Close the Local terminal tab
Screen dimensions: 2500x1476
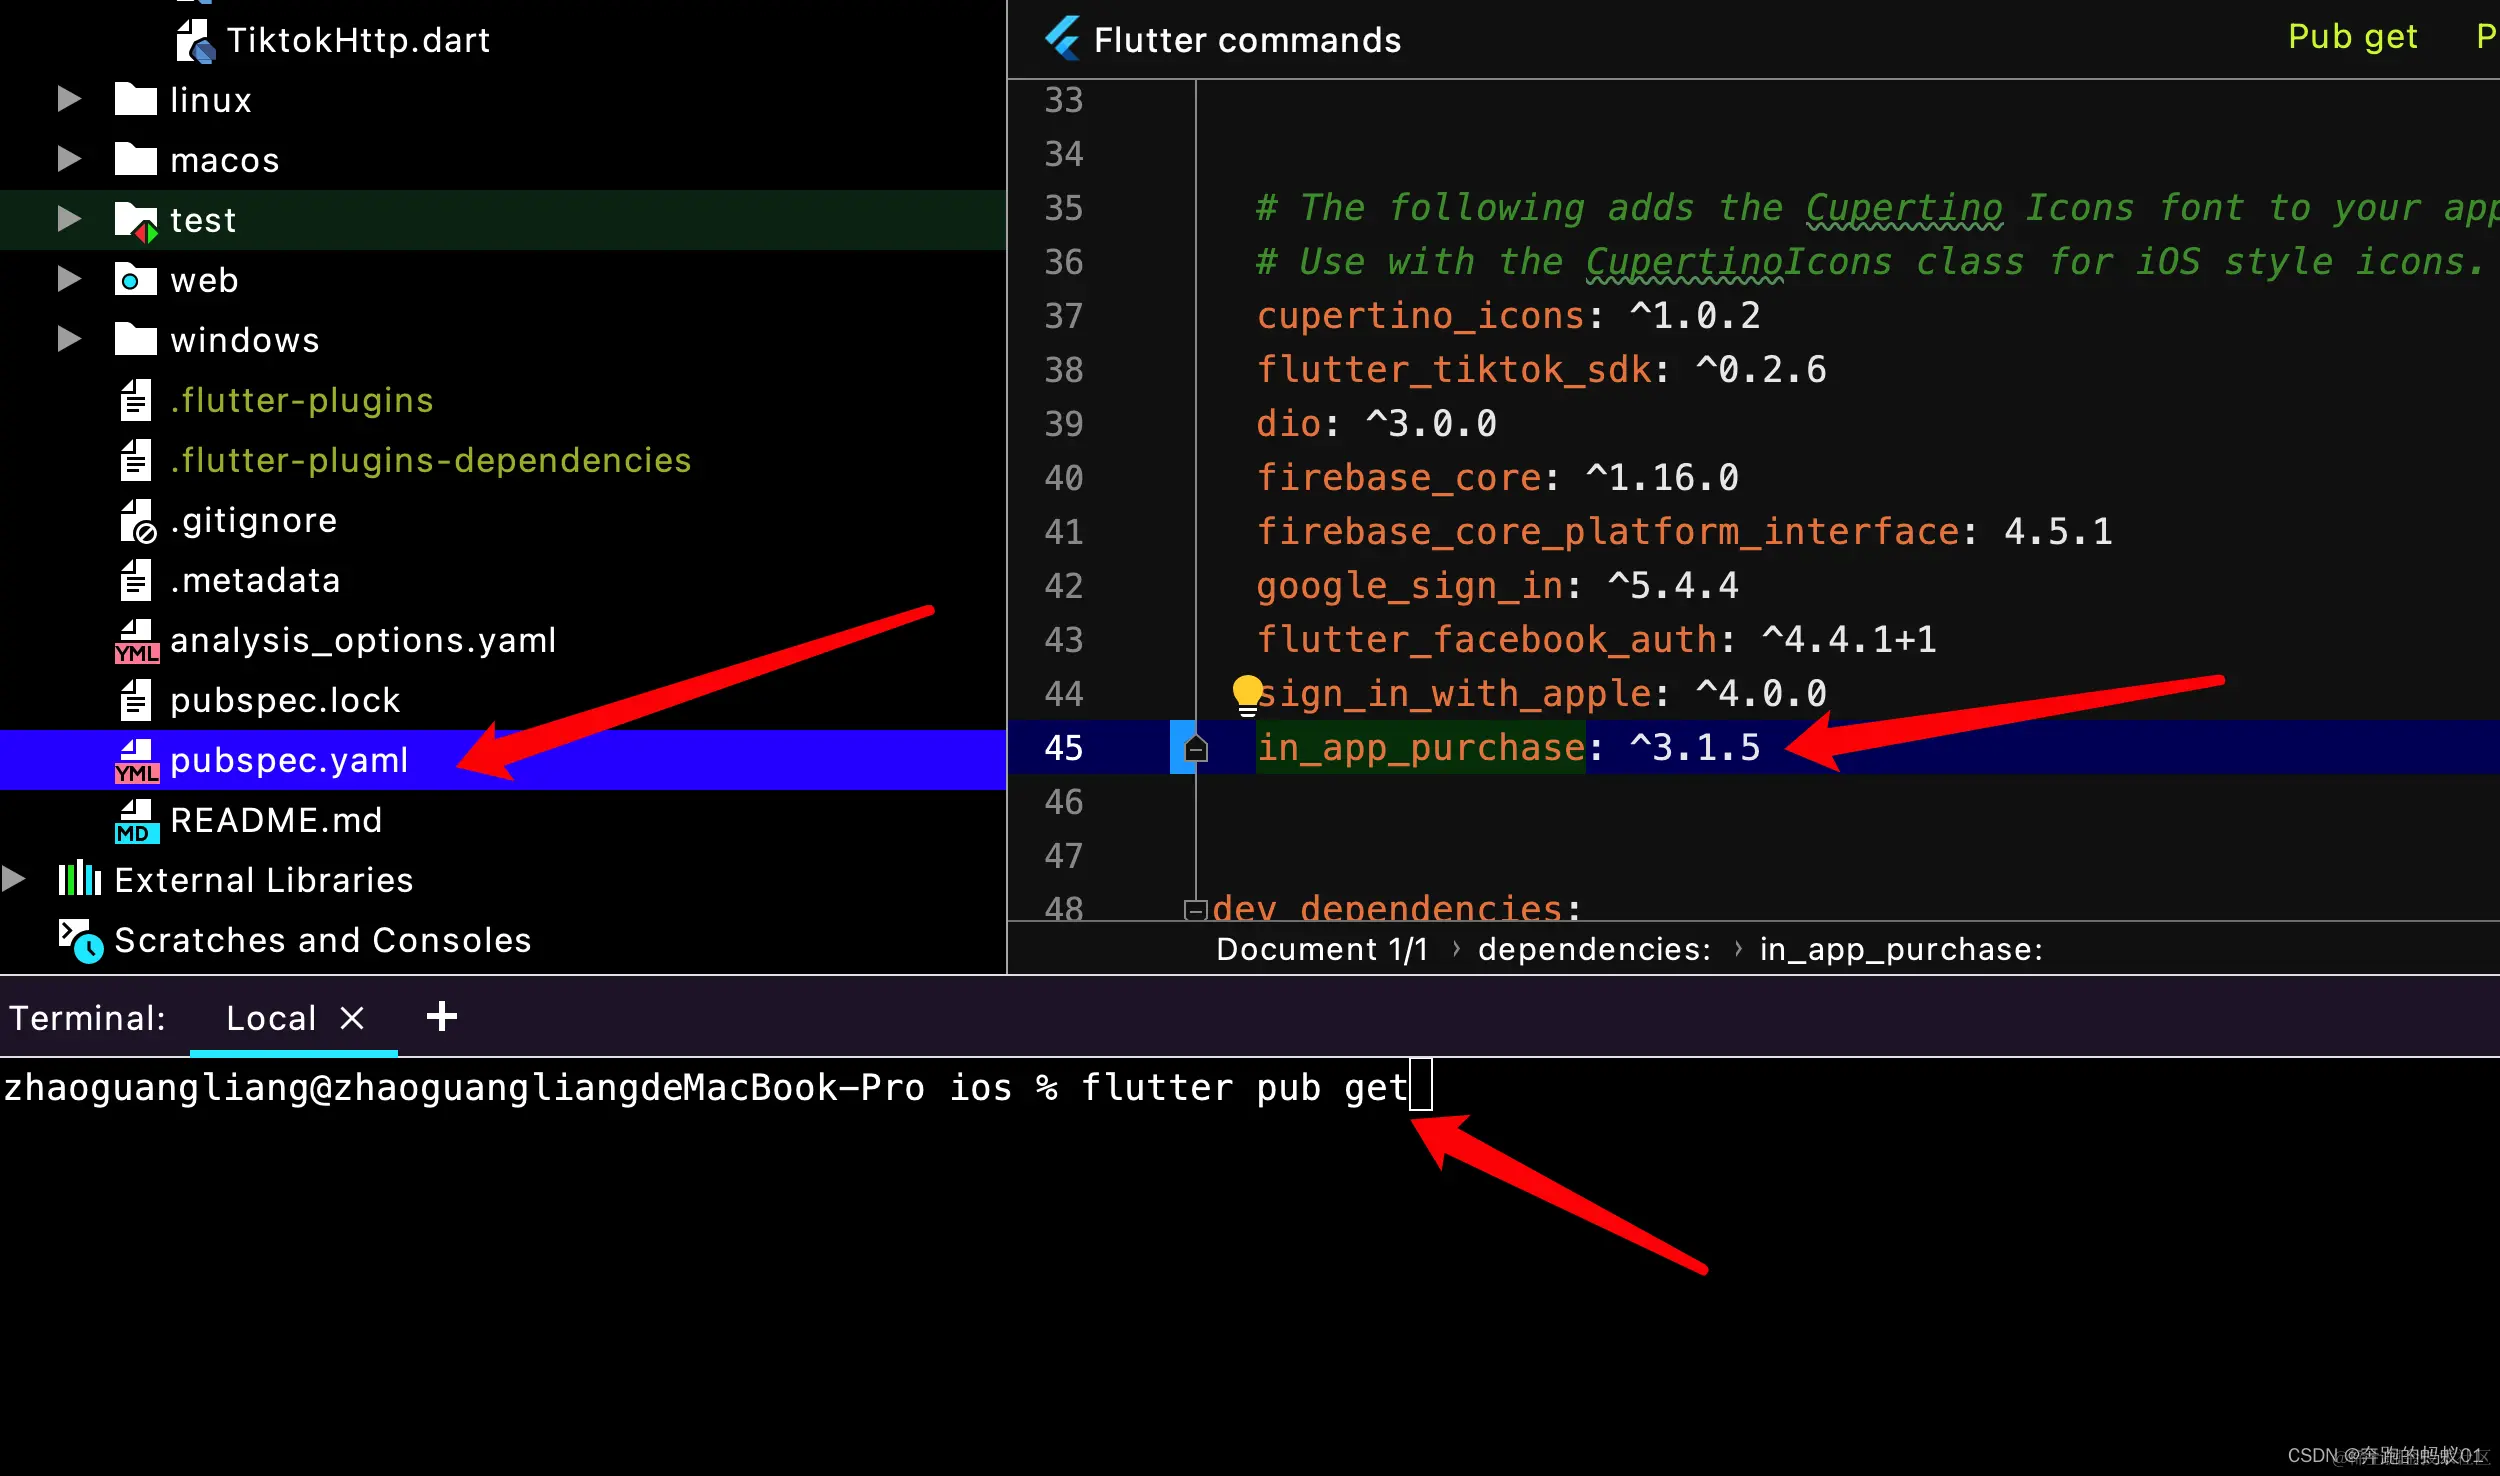coord(351,1018)
